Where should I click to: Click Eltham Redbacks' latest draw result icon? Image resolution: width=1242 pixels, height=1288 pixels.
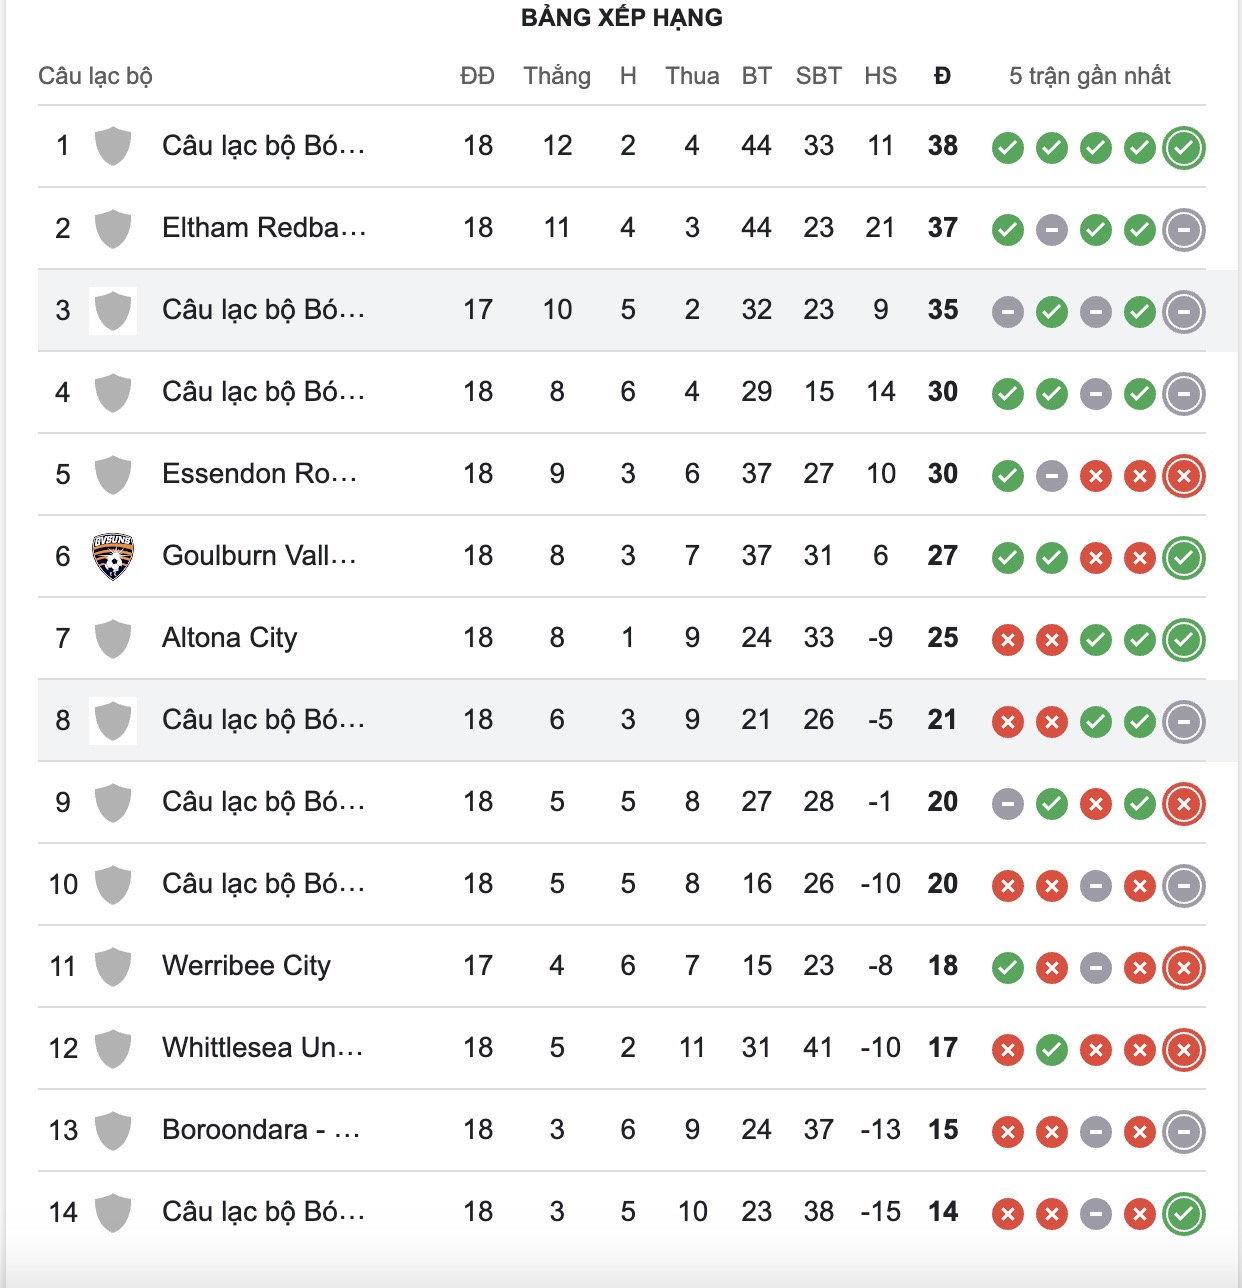(x=1184, y=230)
